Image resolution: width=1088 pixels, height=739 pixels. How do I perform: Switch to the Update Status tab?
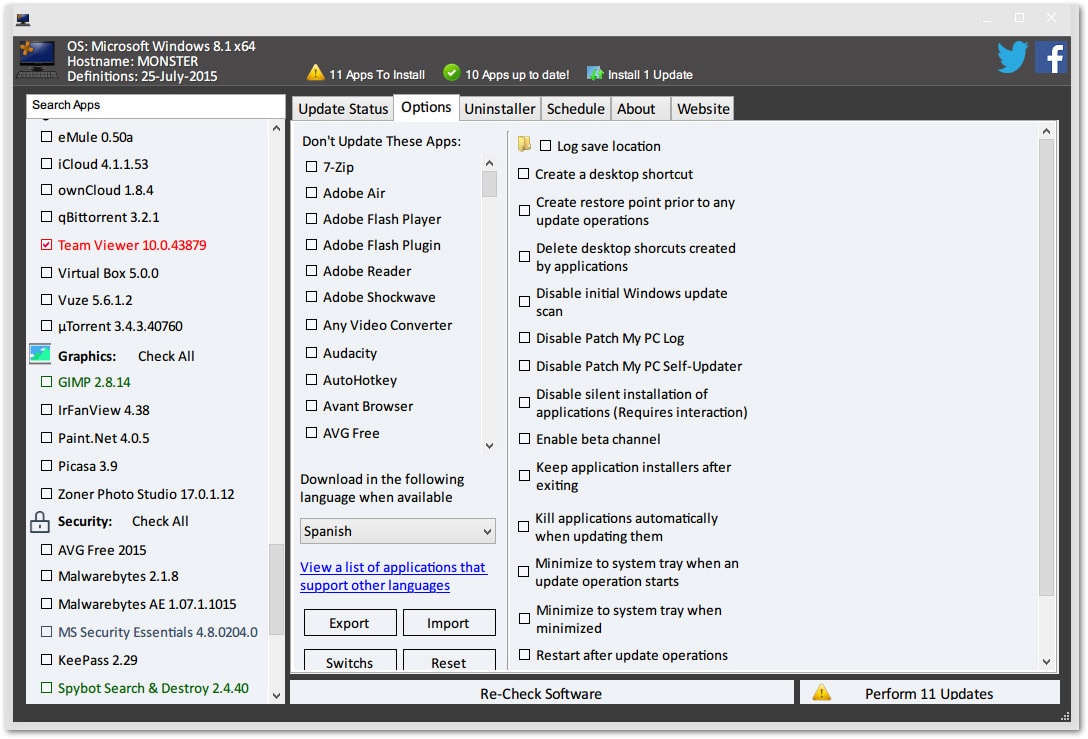click(x=343, y=109)
